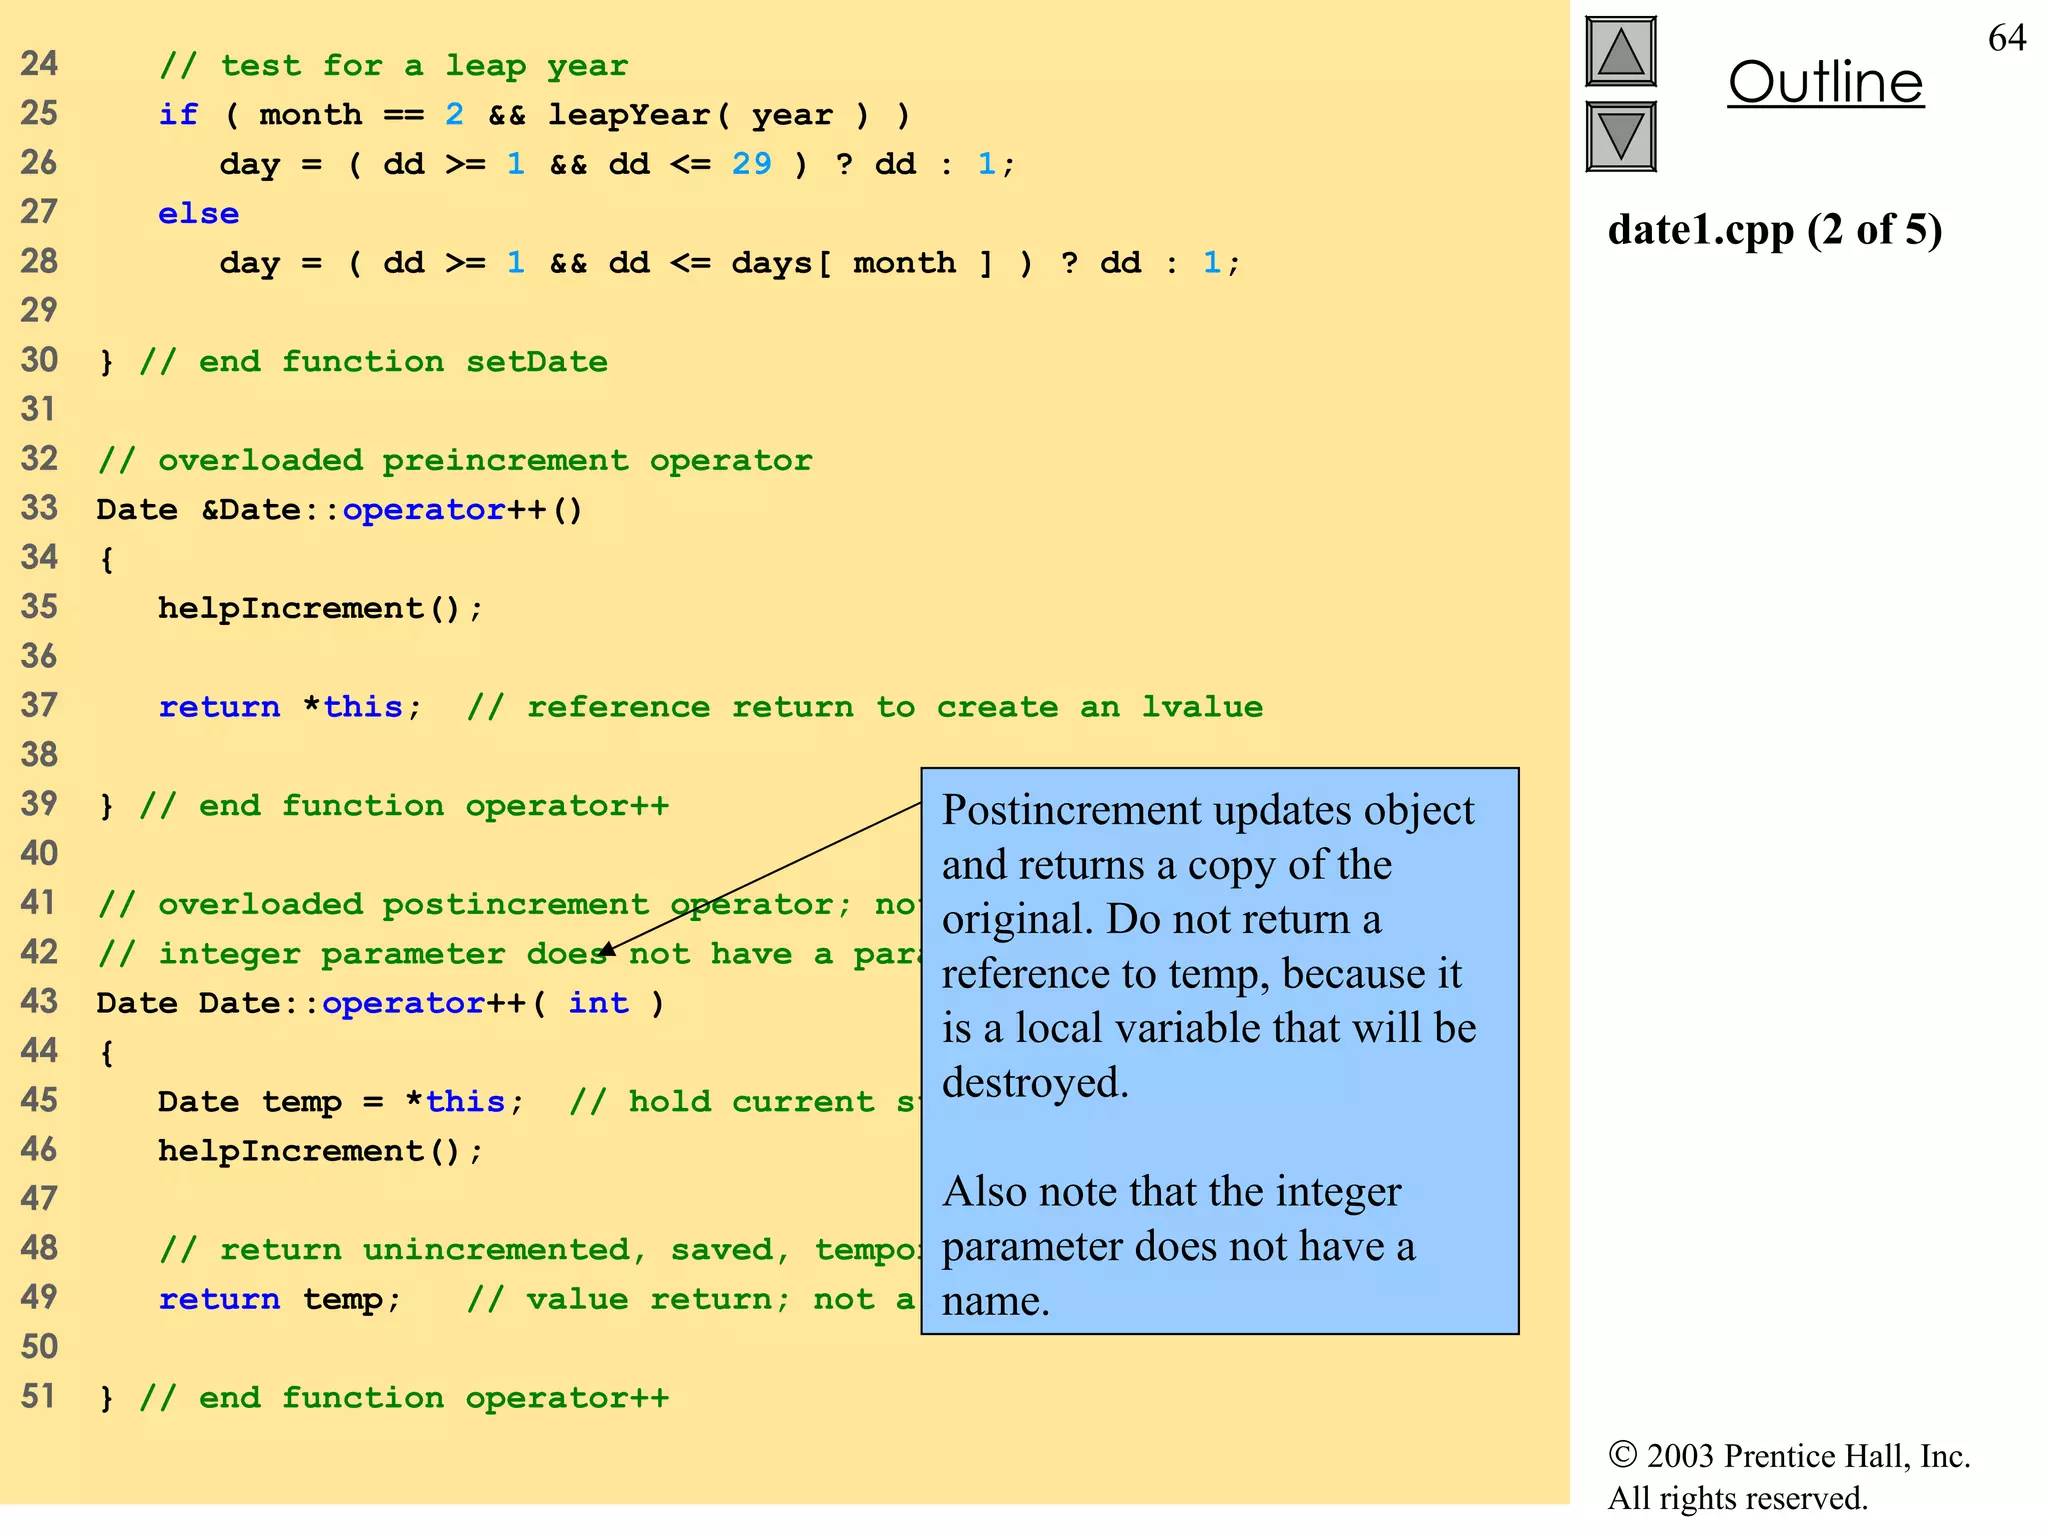Select end function operator++ comment on line 39
2048x1536 pixels.
coord(404,805)
